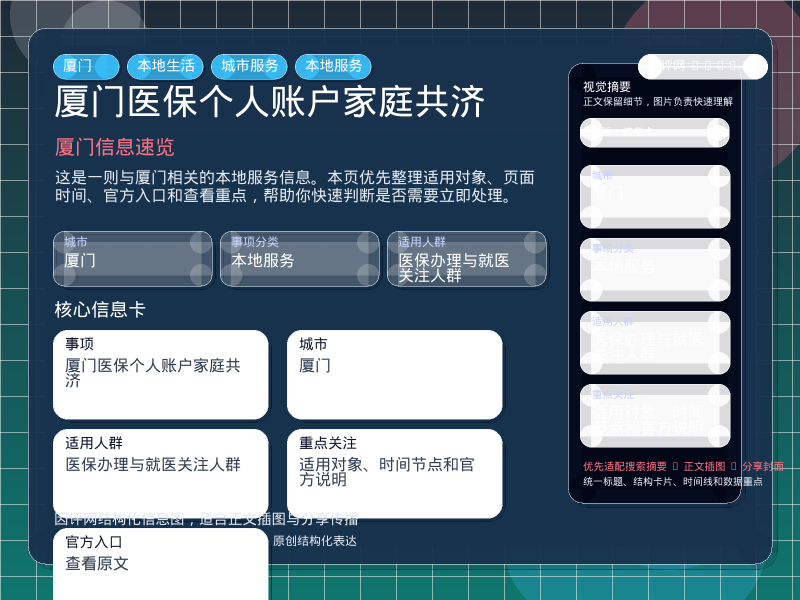Select the 重点关注 card in 视觉摘要 sidebar
The height and width of the screenshot is (600, 800).
coord(655,415)
